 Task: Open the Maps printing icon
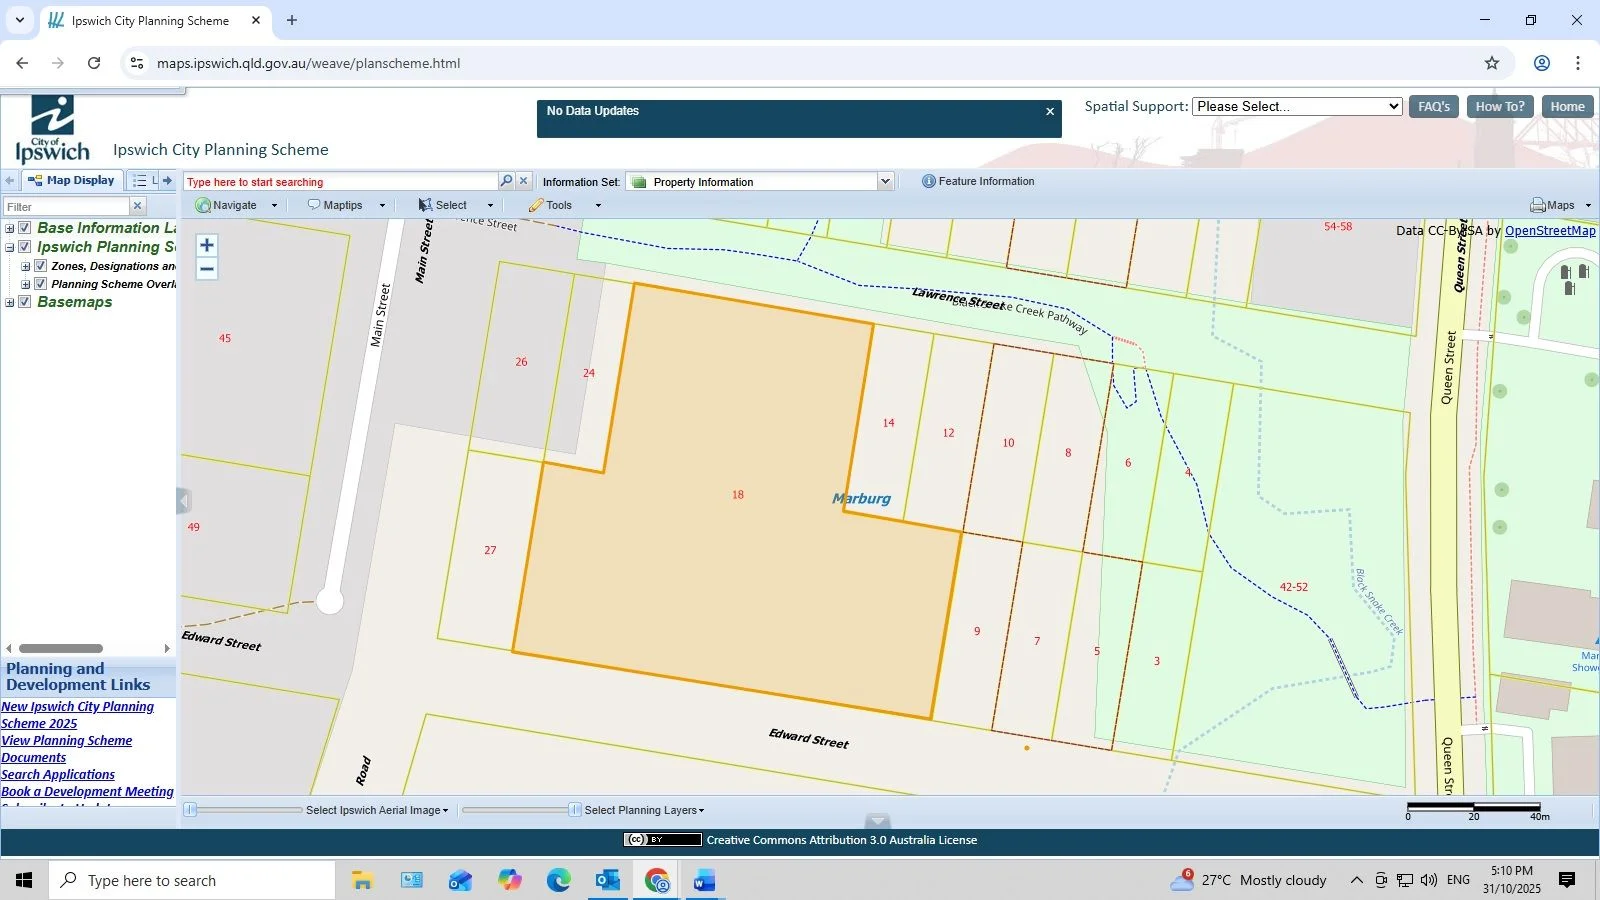coord(1538,205)
